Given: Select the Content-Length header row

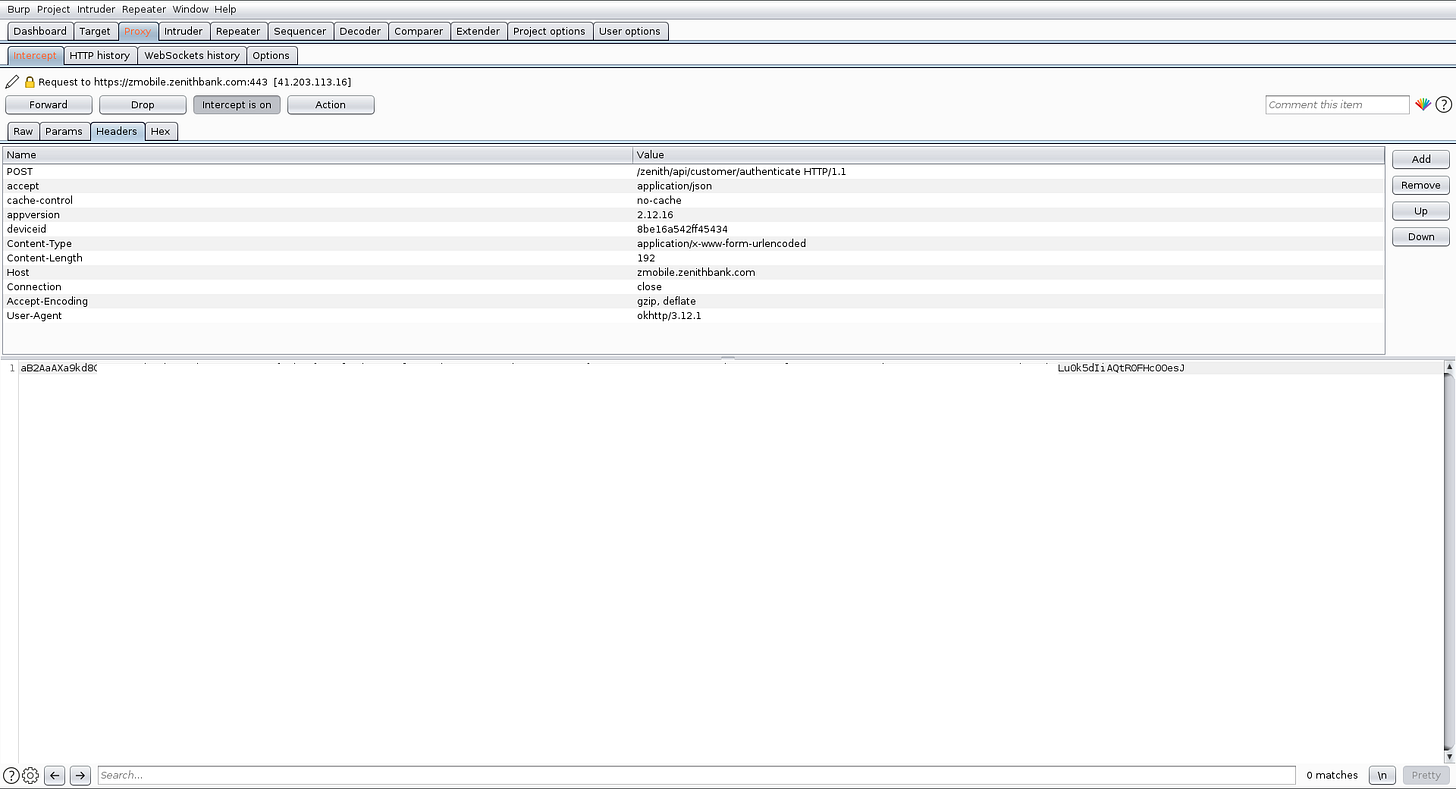Looking at the screenshot, I should click(694, 258).
